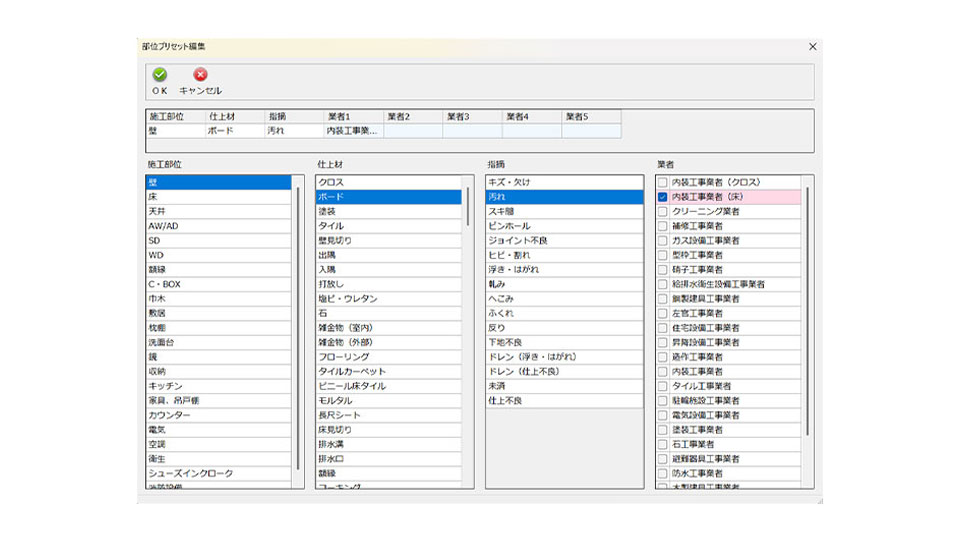Select C・BOX in the 施工部位 list
The image size is (960, 540).
coord(219,284)
